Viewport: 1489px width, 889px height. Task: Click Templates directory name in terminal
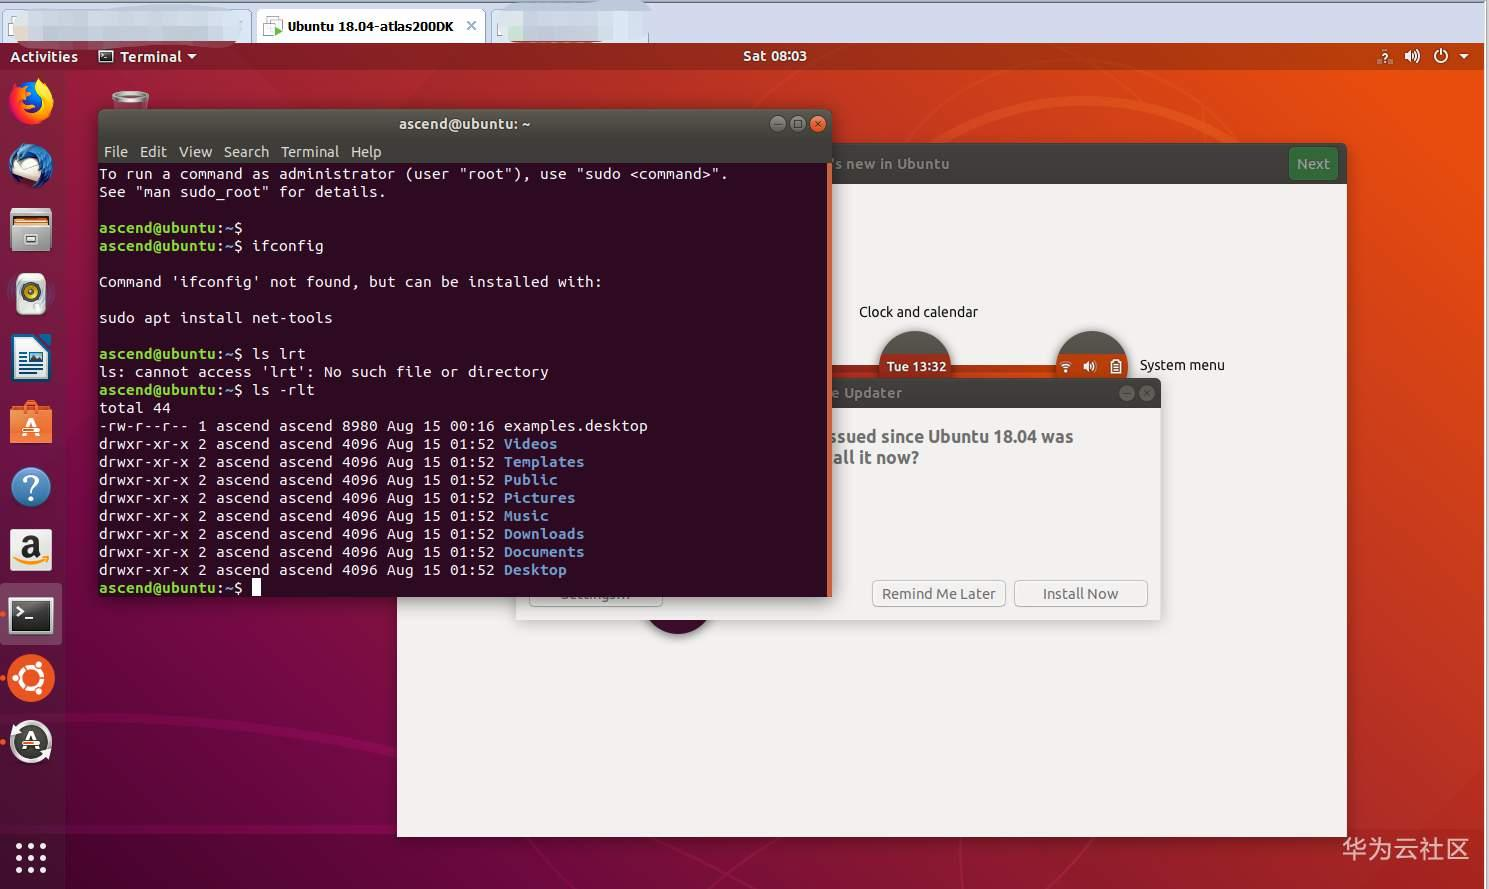tap(544, 462)
